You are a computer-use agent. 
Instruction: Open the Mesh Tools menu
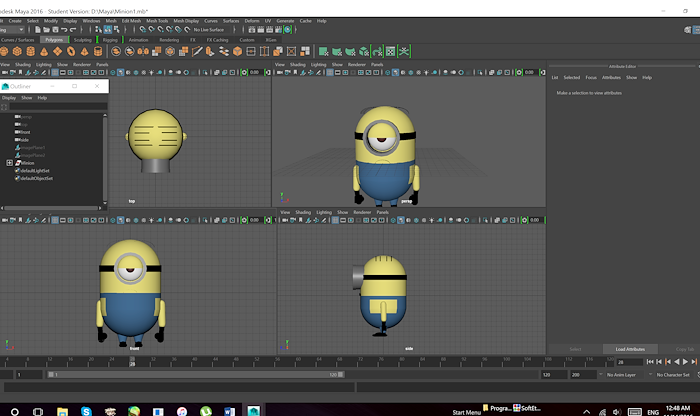(157, 21)
